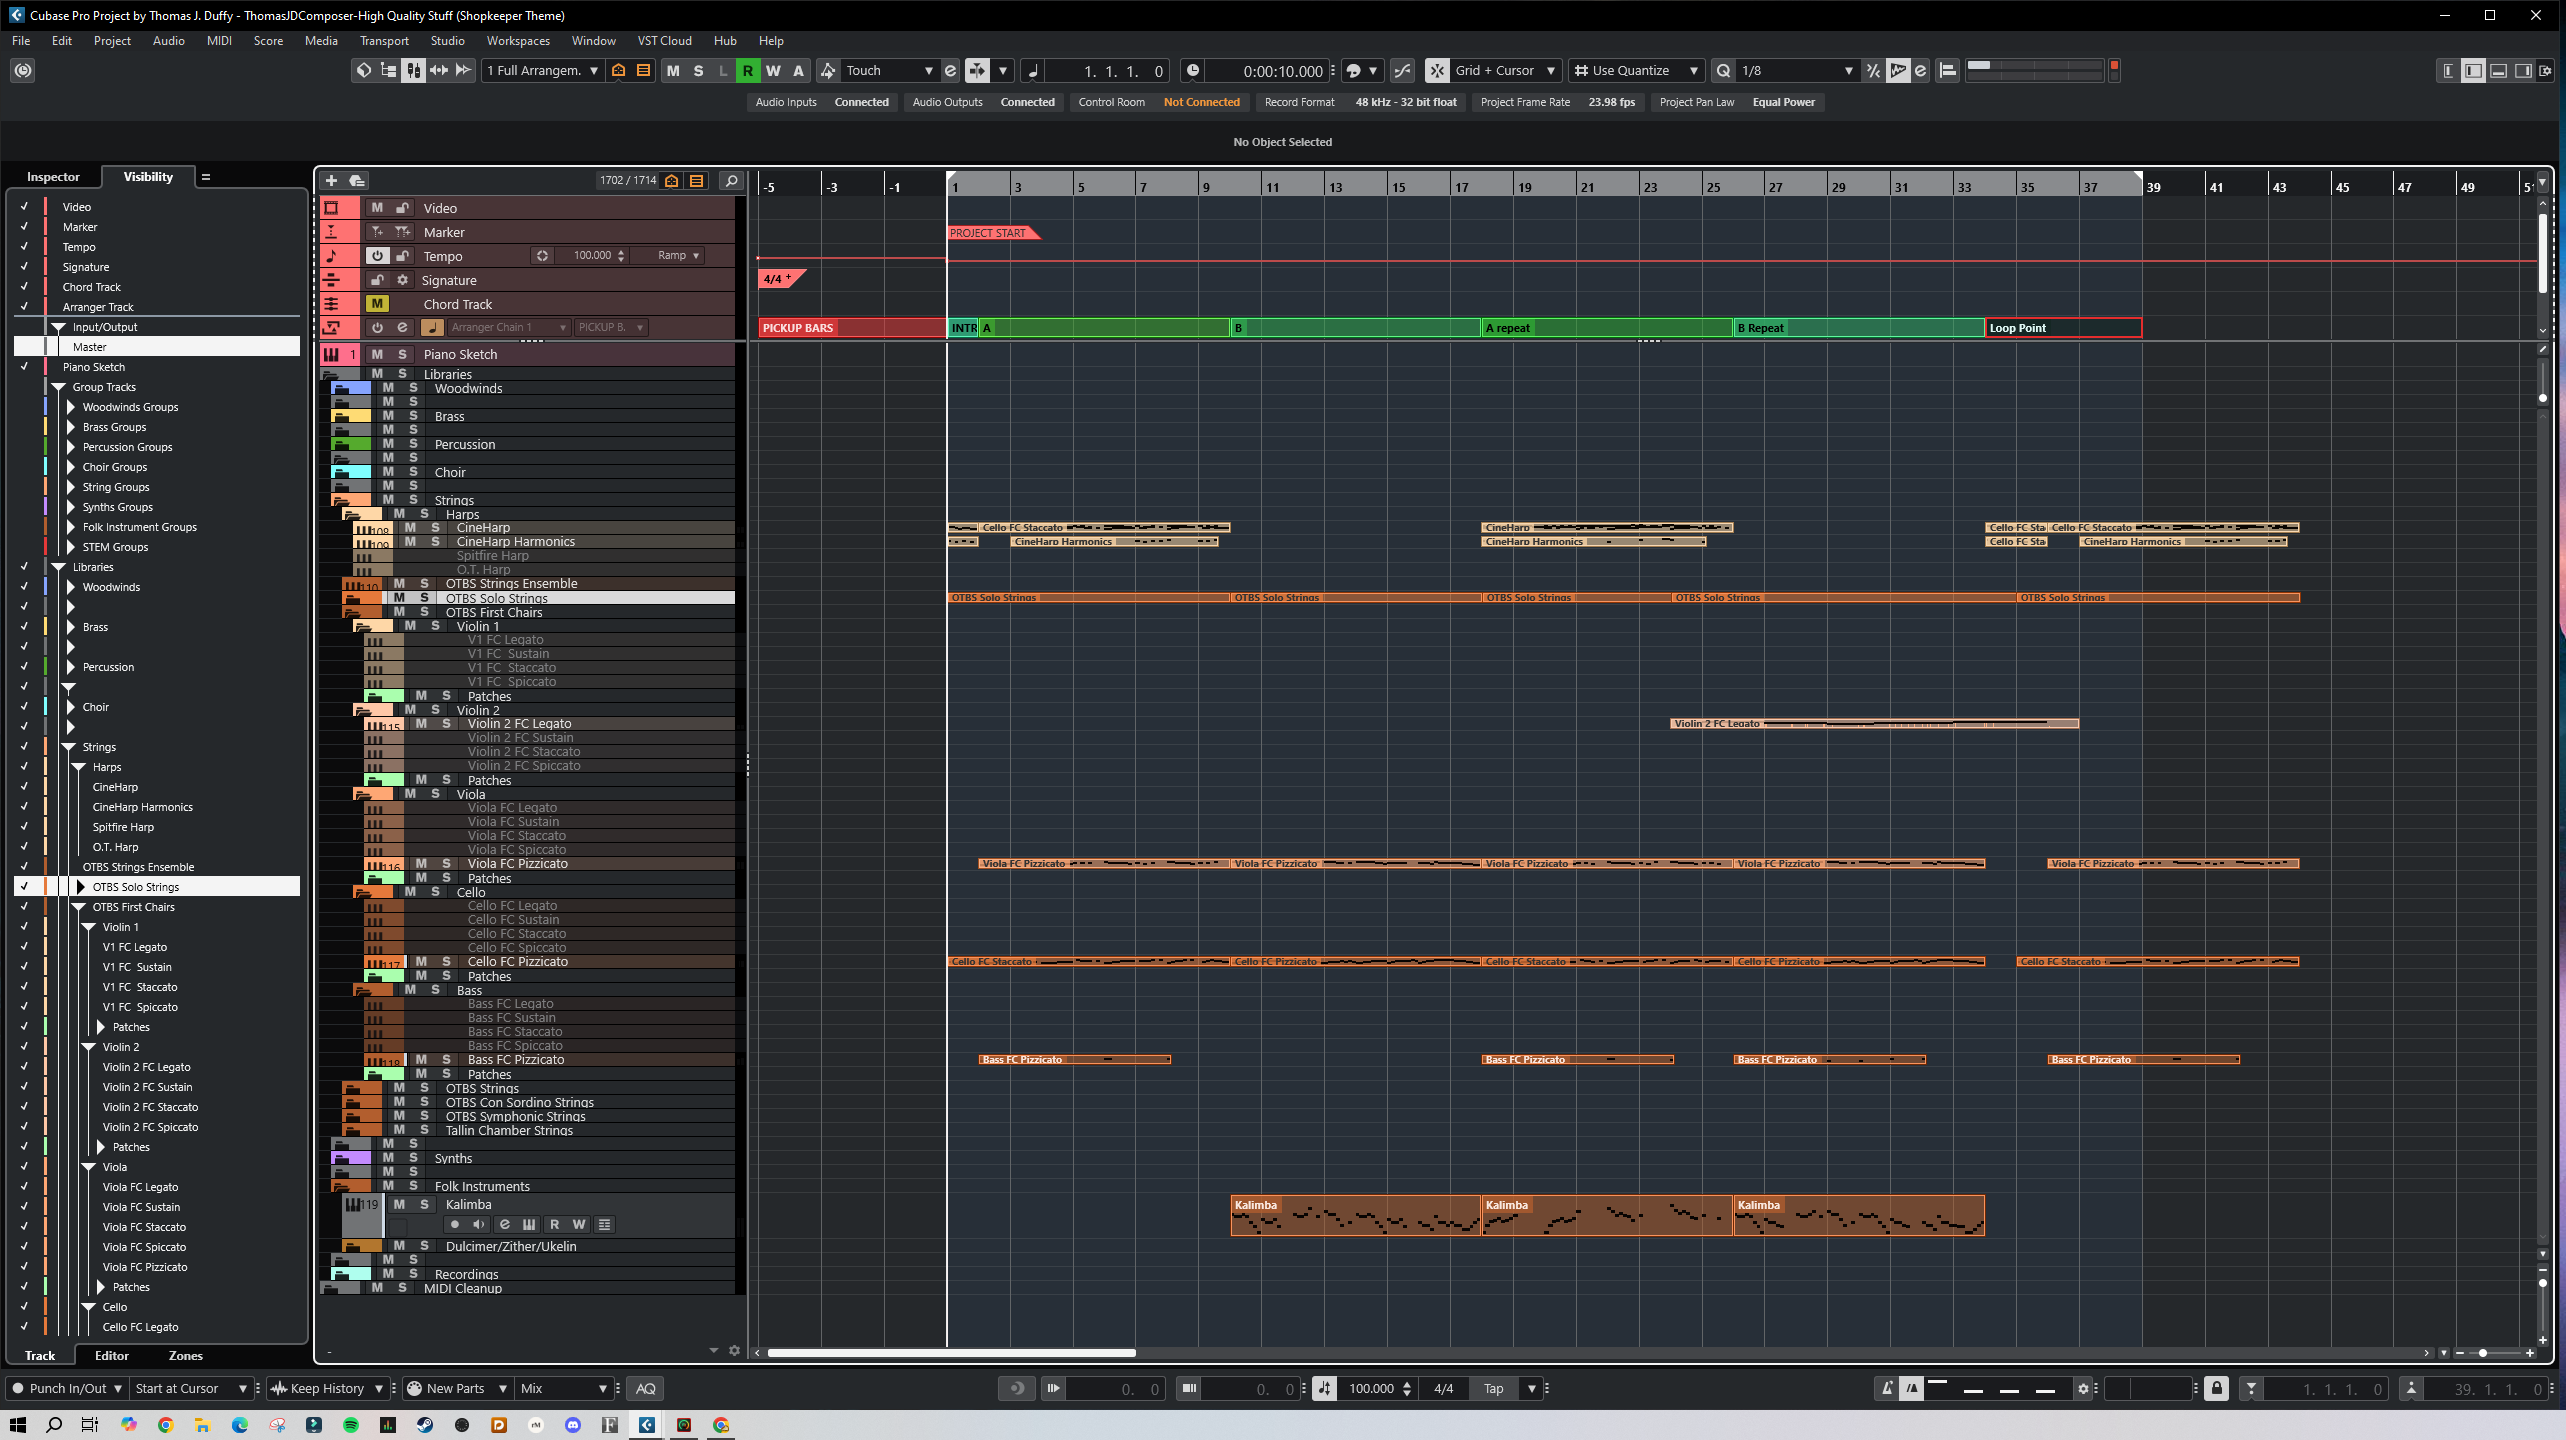Screen dimensions: 2566x1440
Task: Toggle Auto-Scroll icon in the toolbar
Action: (x=977, y=71)
